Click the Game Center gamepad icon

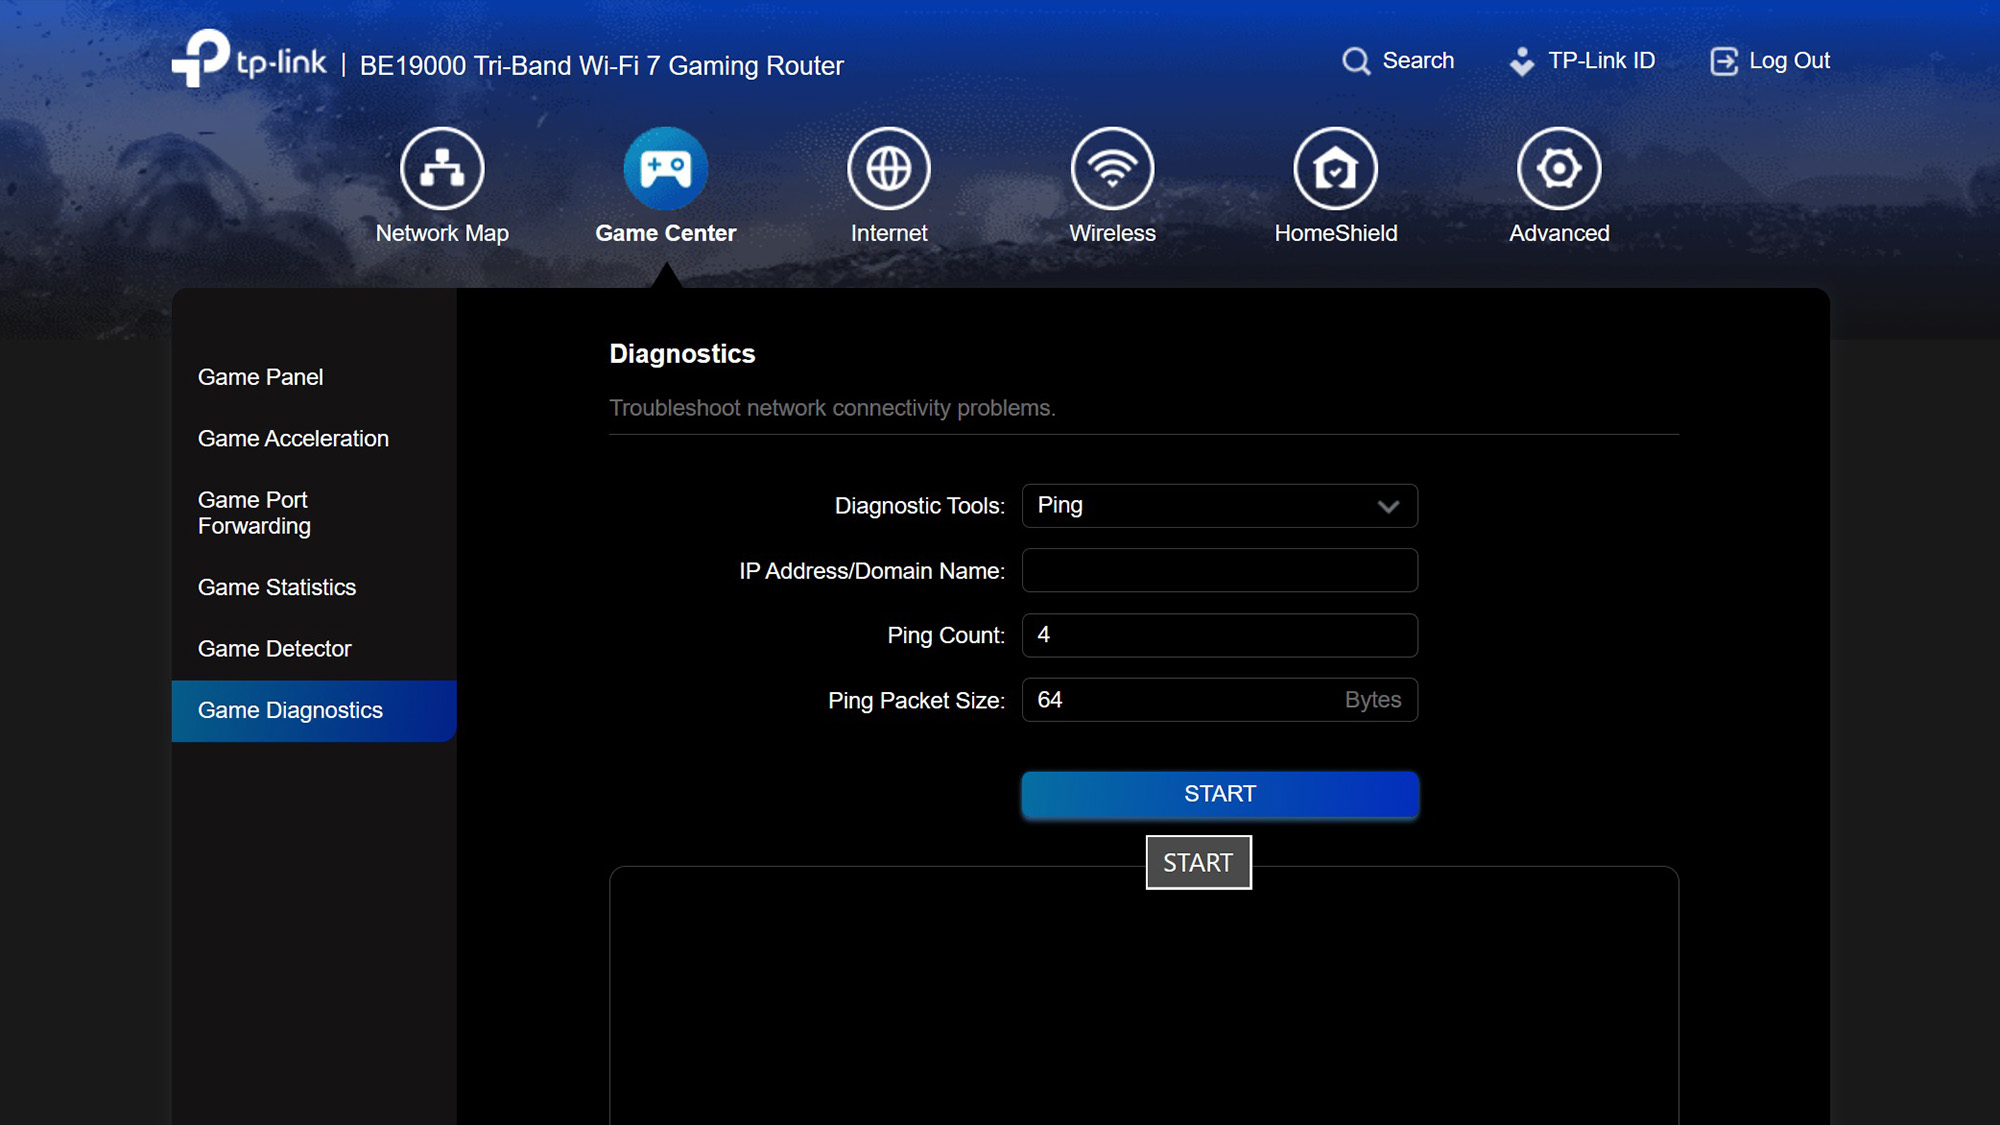(665, 168)
